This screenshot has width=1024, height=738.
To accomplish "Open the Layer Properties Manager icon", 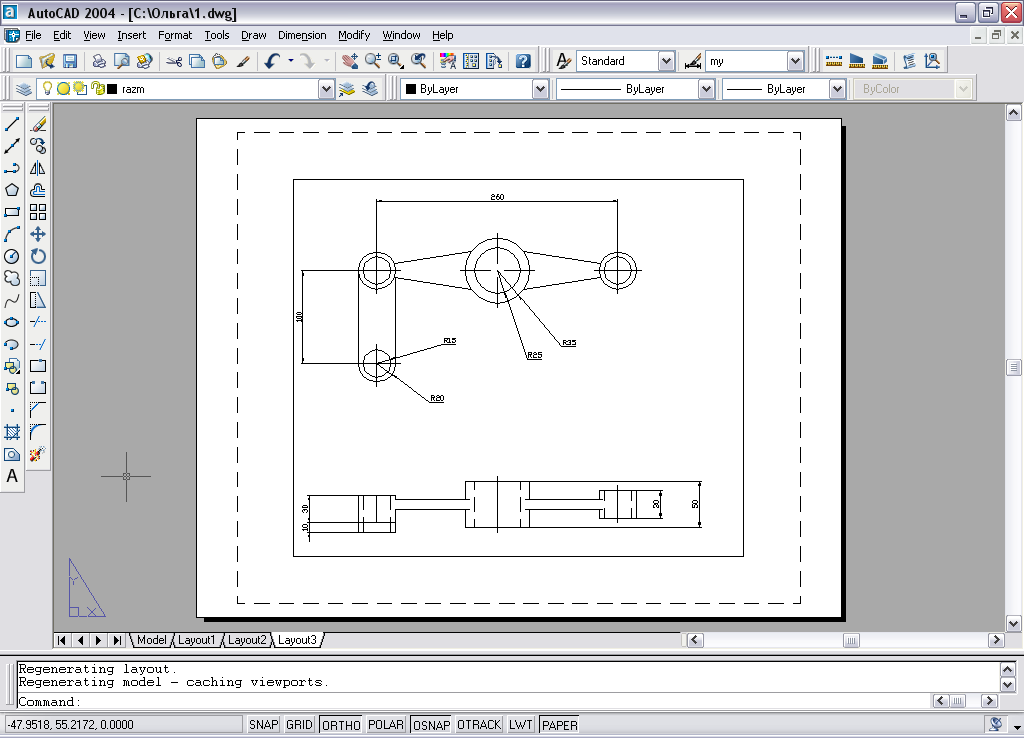I will [24, 89].
